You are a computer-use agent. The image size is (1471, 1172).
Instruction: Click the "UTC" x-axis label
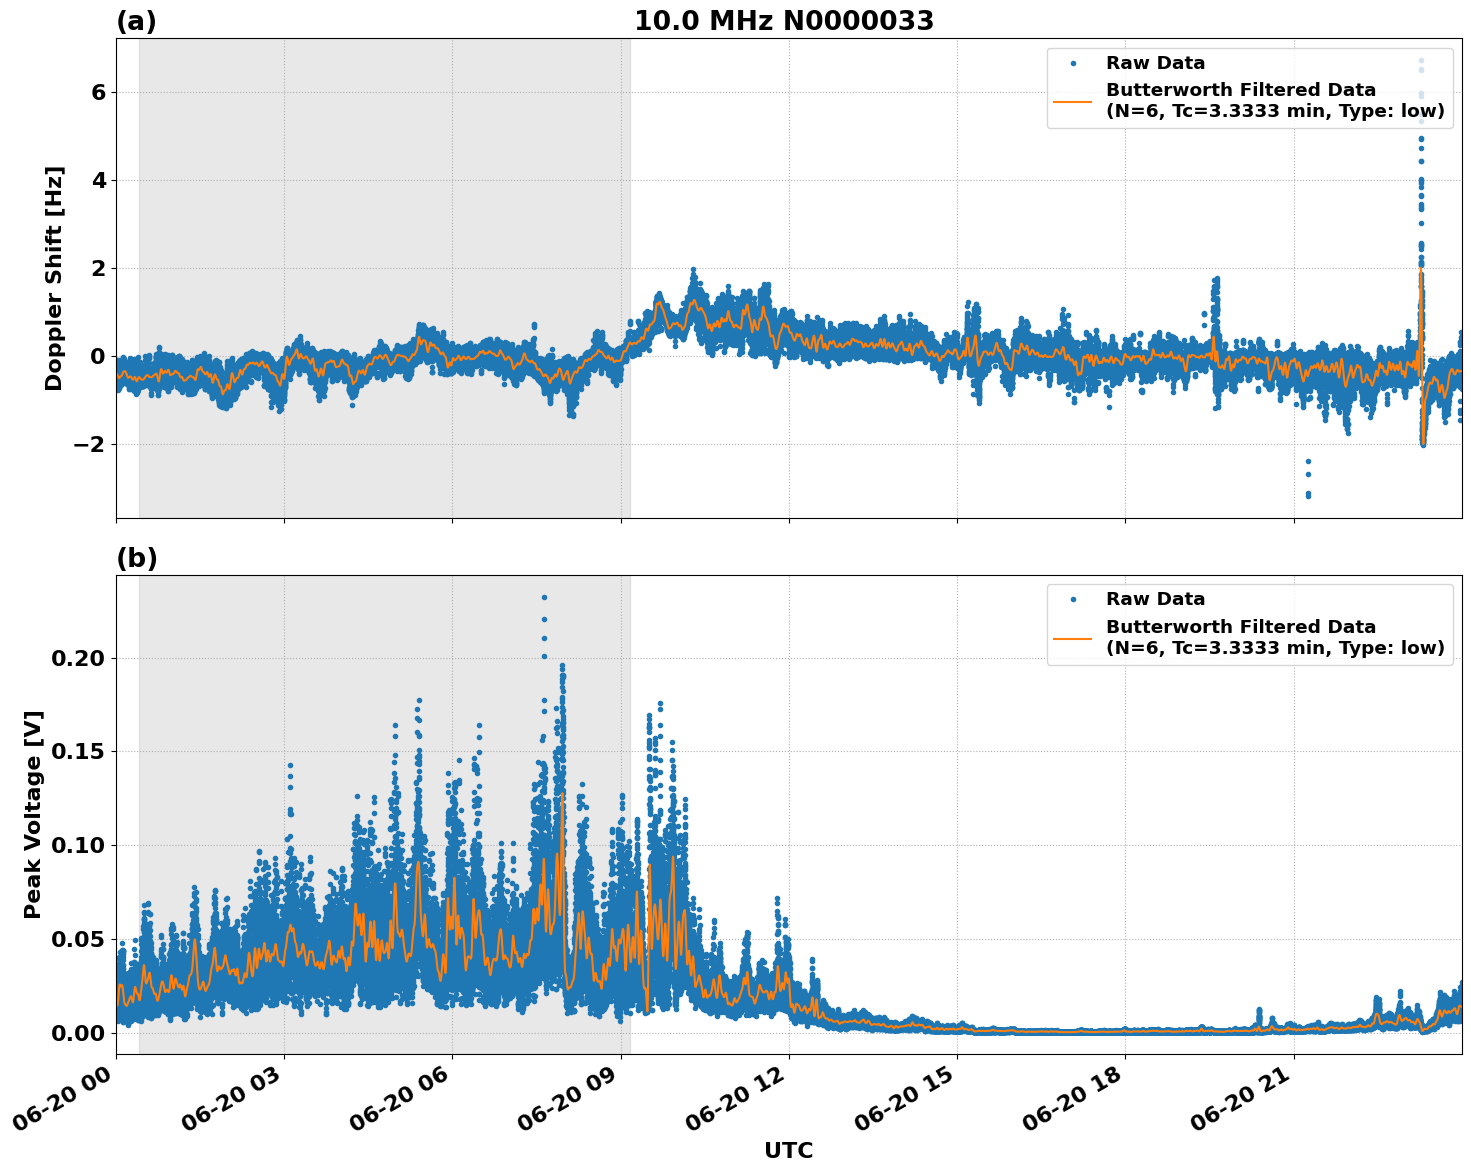click(787, 1150)
